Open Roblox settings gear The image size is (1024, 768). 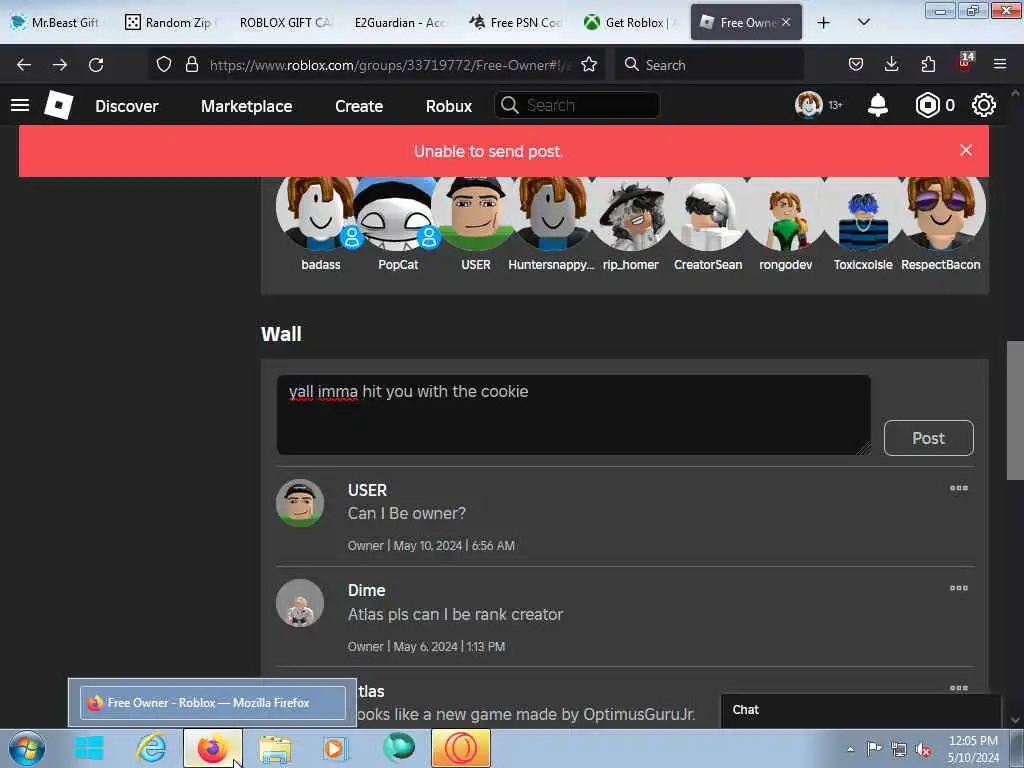click(984, 105)
